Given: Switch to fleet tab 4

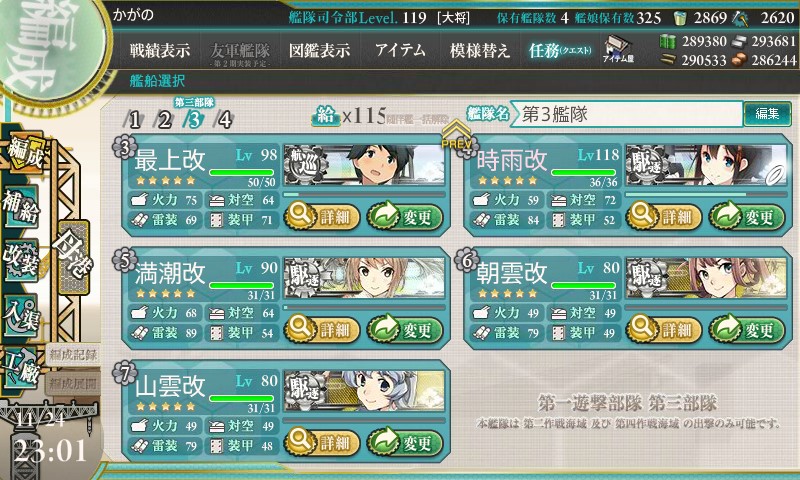Looking at the screenshot, I should [224, 120].
